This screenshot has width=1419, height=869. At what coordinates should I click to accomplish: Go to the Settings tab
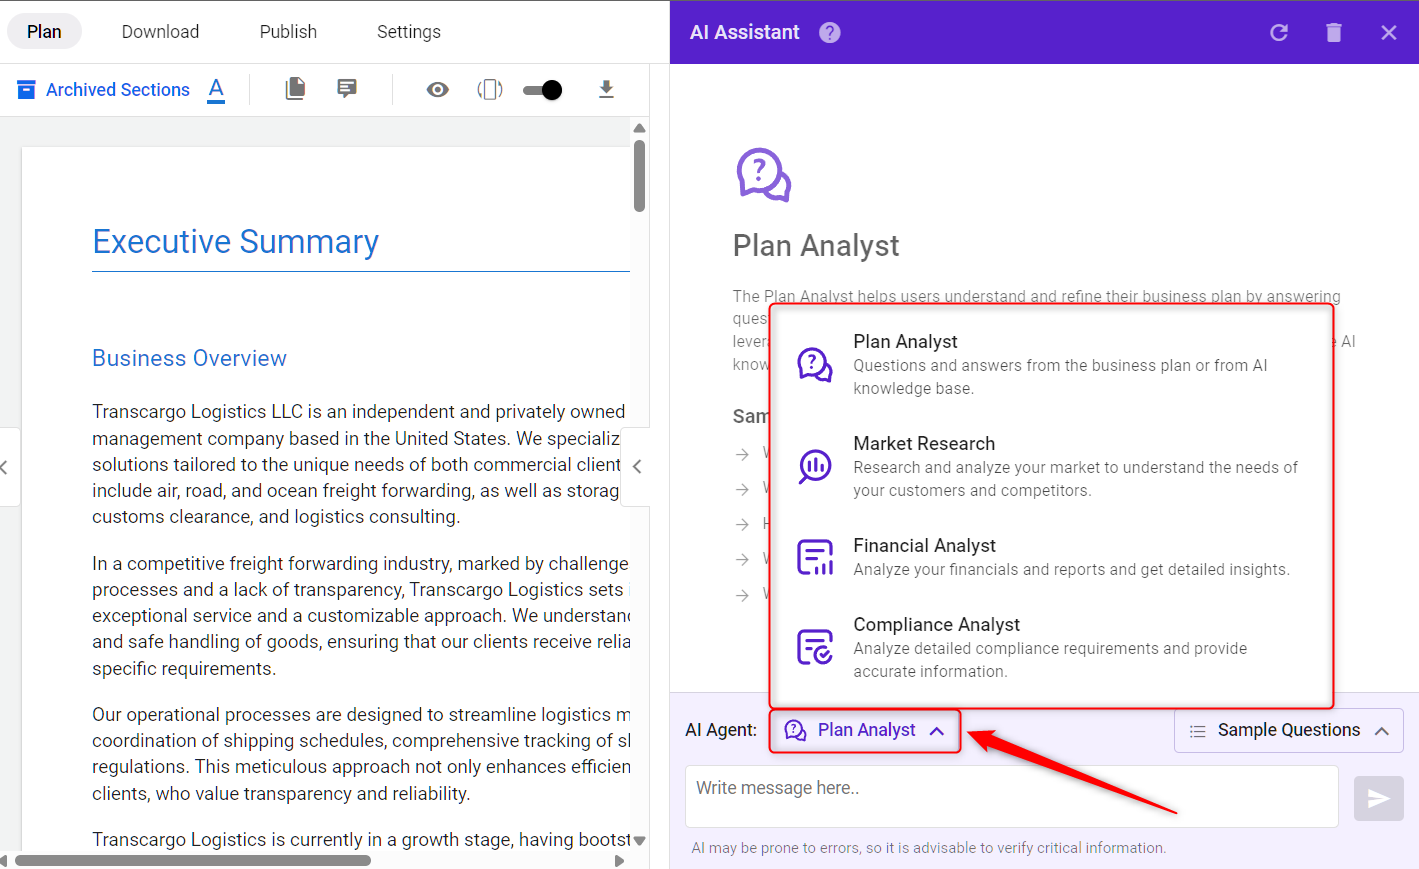(408, 32)
